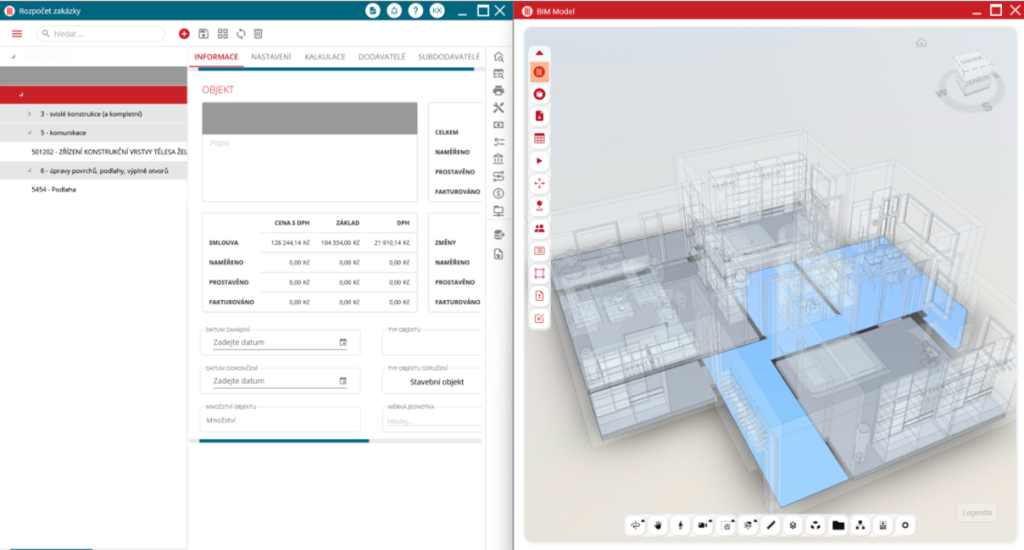
Task: Open the BIM viewer settings gear
Action: 906,525
